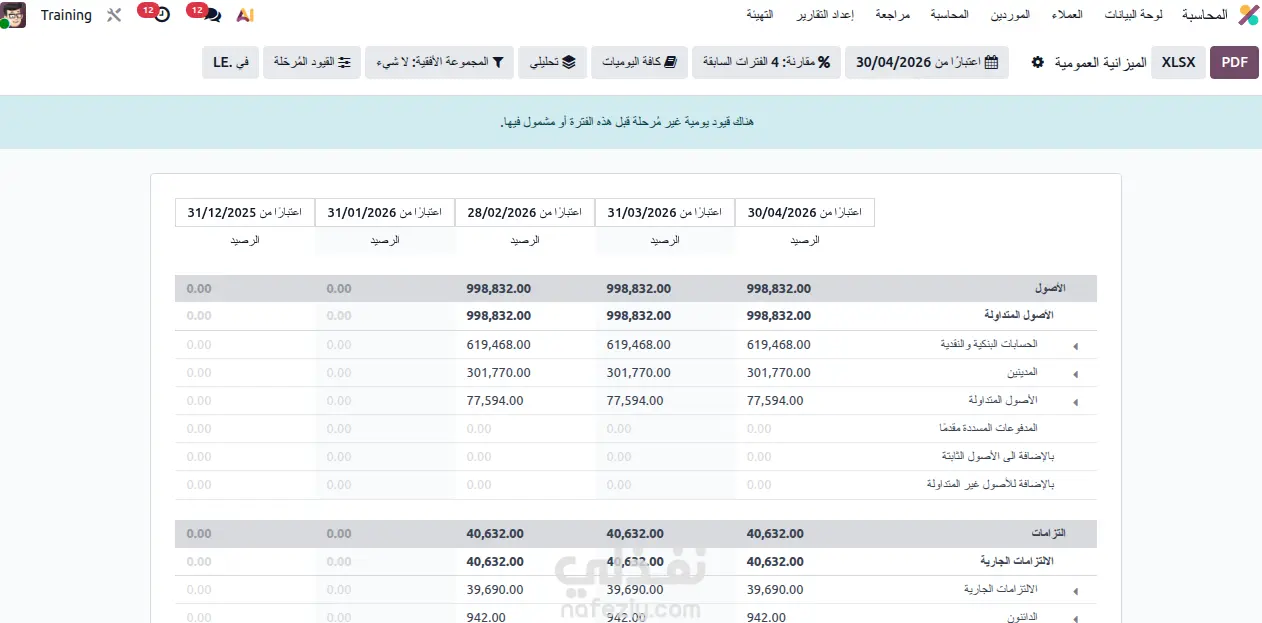Open the في .LE rounding filter
This screenshot has width=1262, height=623.
230,62
